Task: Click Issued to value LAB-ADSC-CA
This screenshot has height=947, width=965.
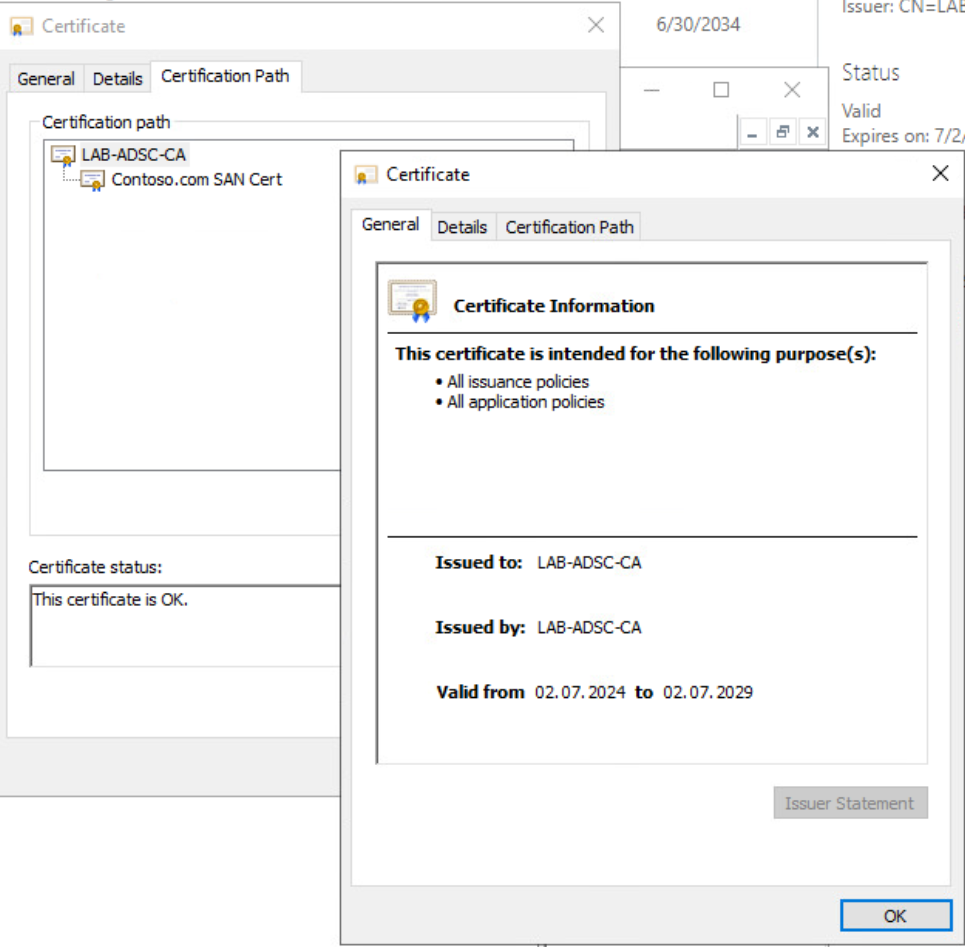Action: pos(589,562)
